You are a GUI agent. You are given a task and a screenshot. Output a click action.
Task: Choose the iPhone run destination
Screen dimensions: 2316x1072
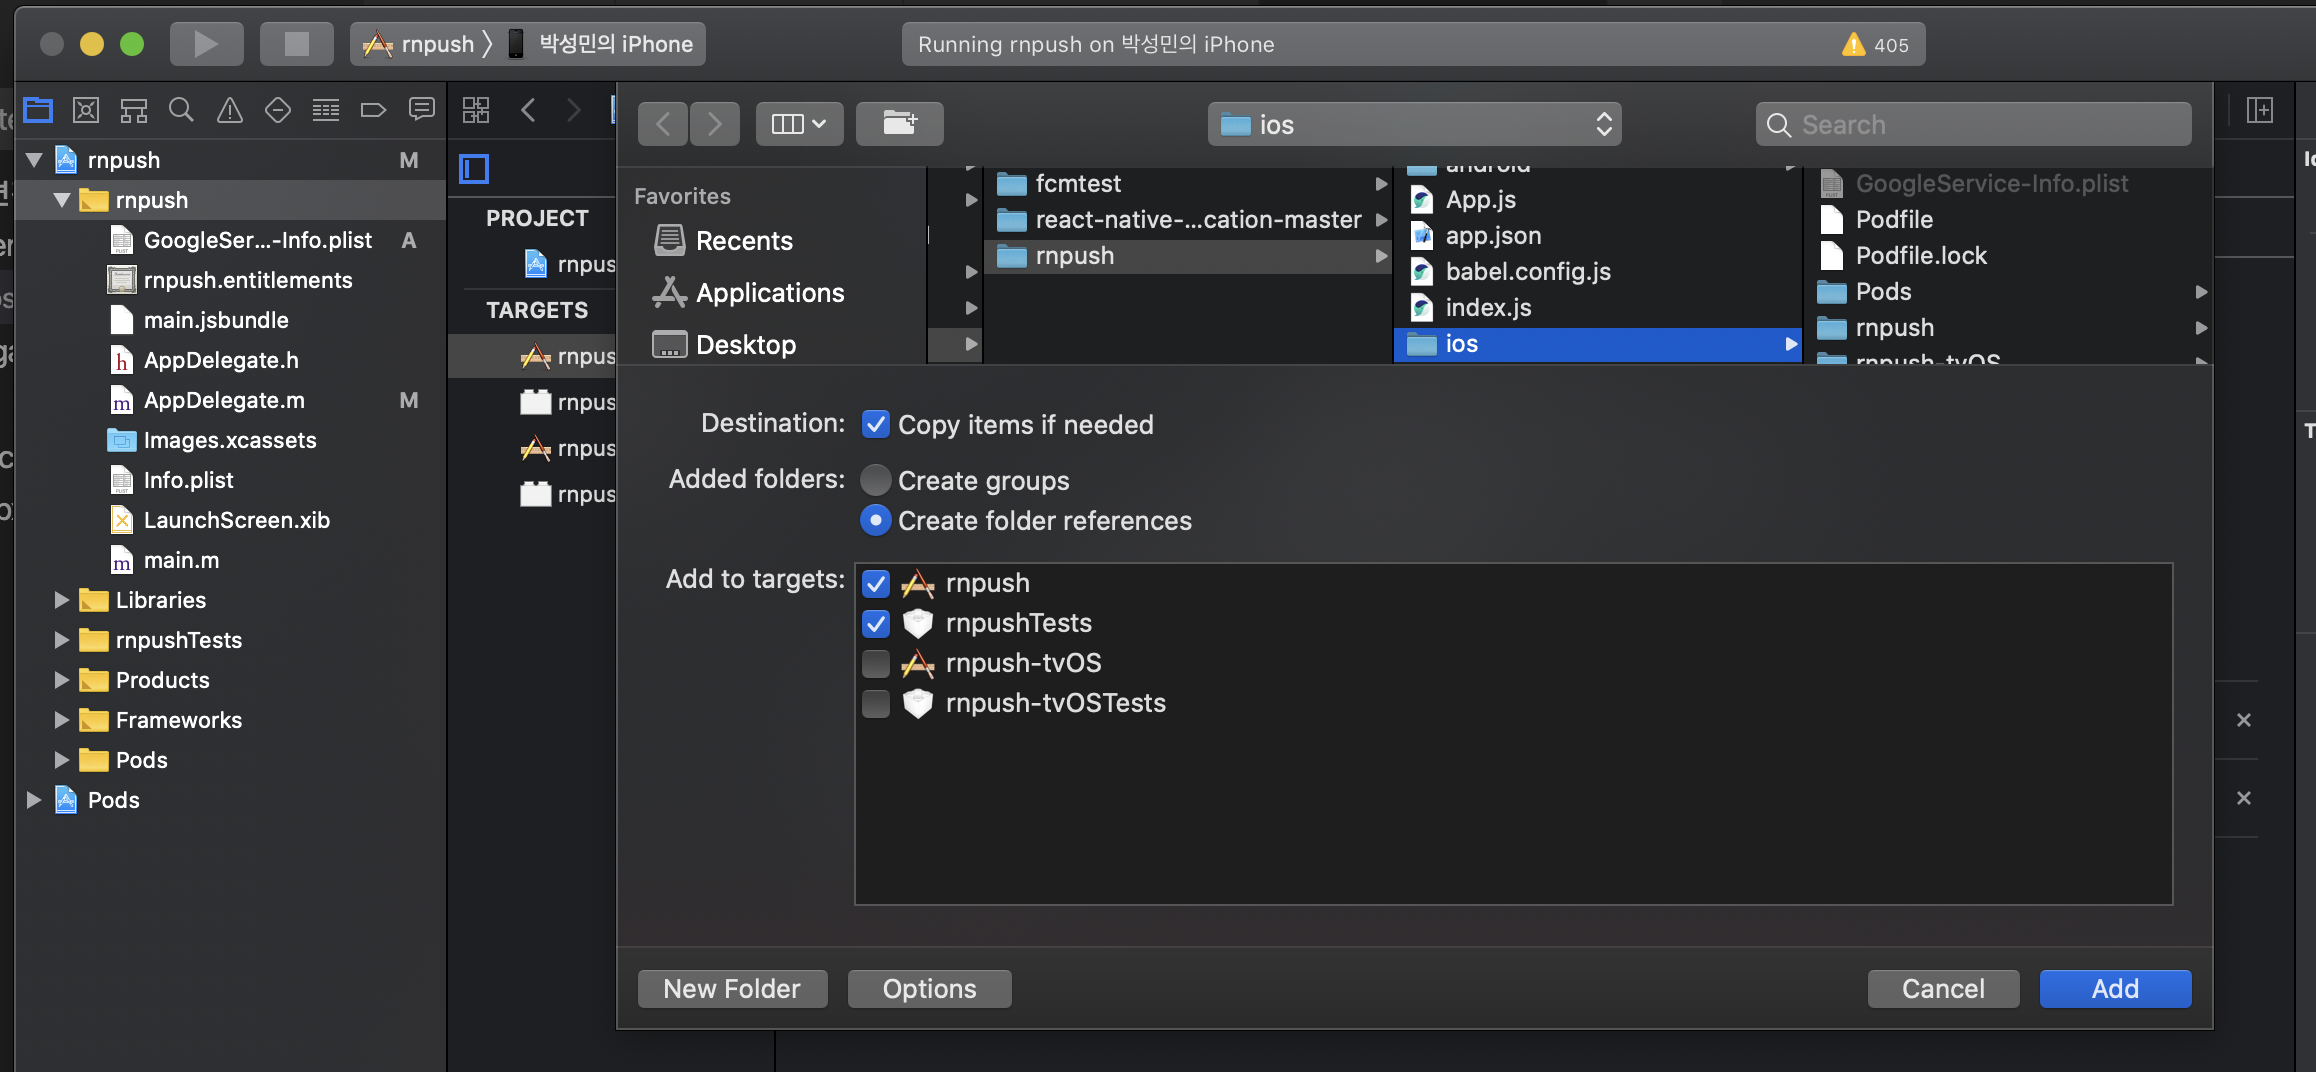coord(600,44)
